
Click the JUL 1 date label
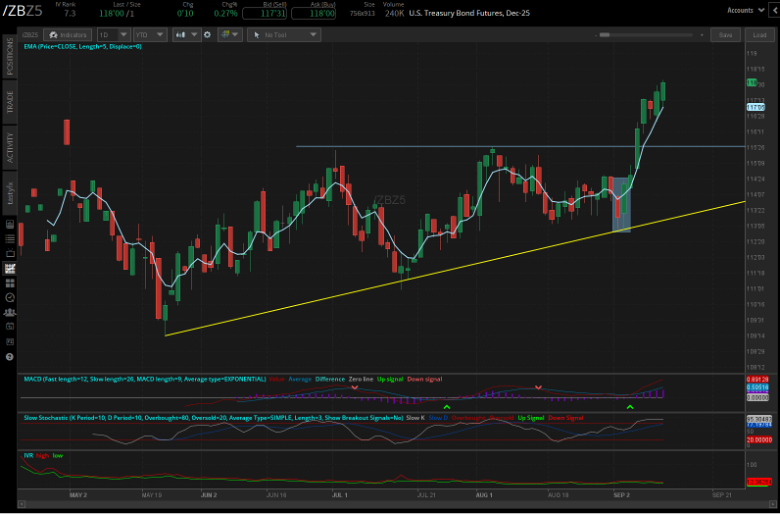[340, 495]
